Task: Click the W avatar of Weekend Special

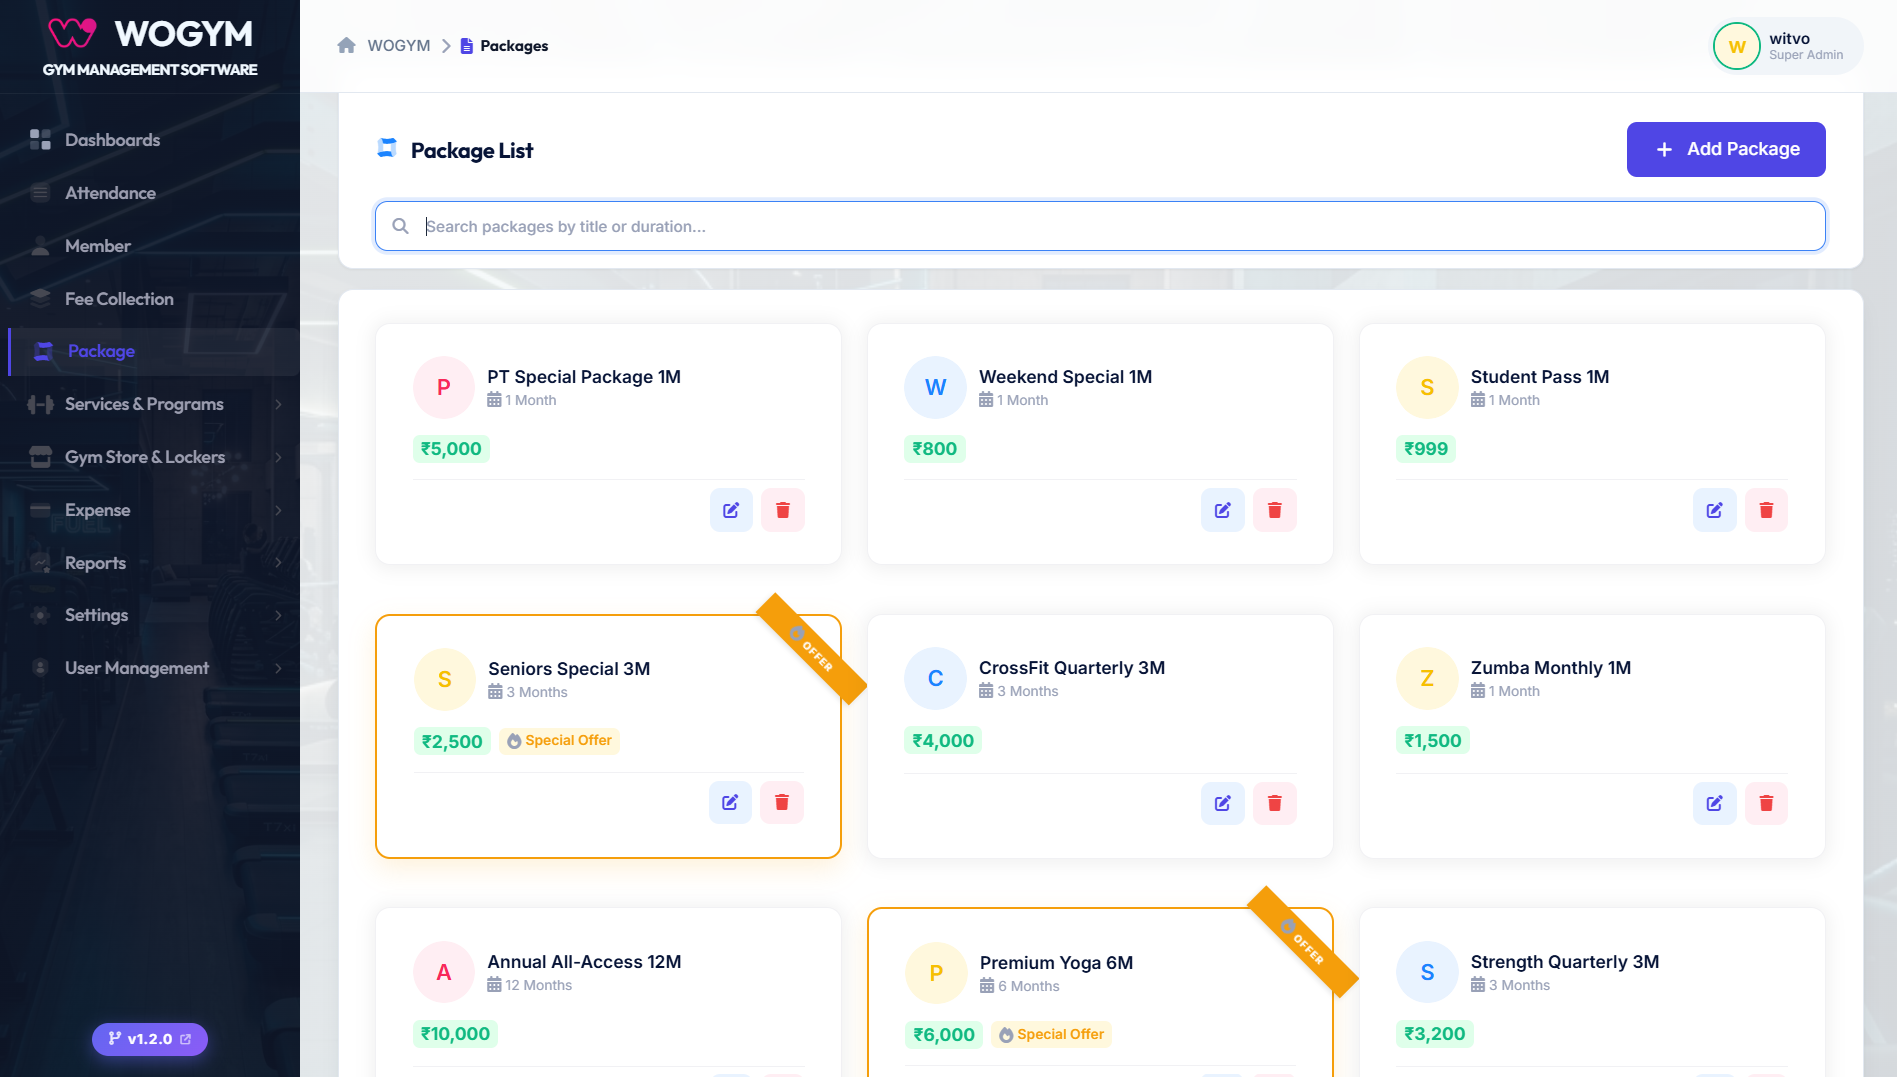Action: (935, 387)
